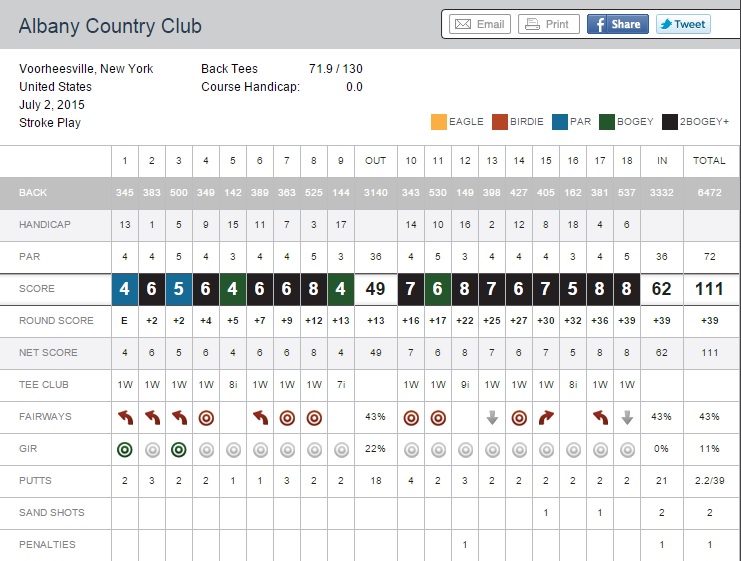Click the Email envelope button

pos(479,24)
